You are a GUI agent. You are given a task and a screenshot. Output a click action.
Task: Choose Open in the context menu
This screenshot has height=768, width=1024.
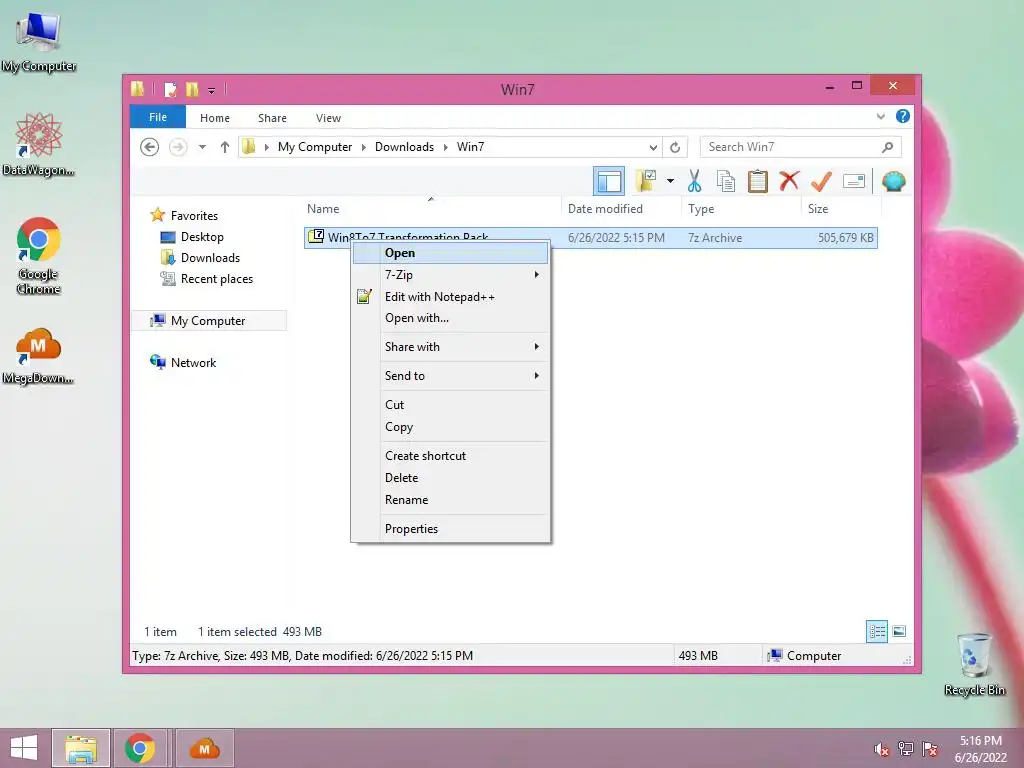(x=451, y=253)
